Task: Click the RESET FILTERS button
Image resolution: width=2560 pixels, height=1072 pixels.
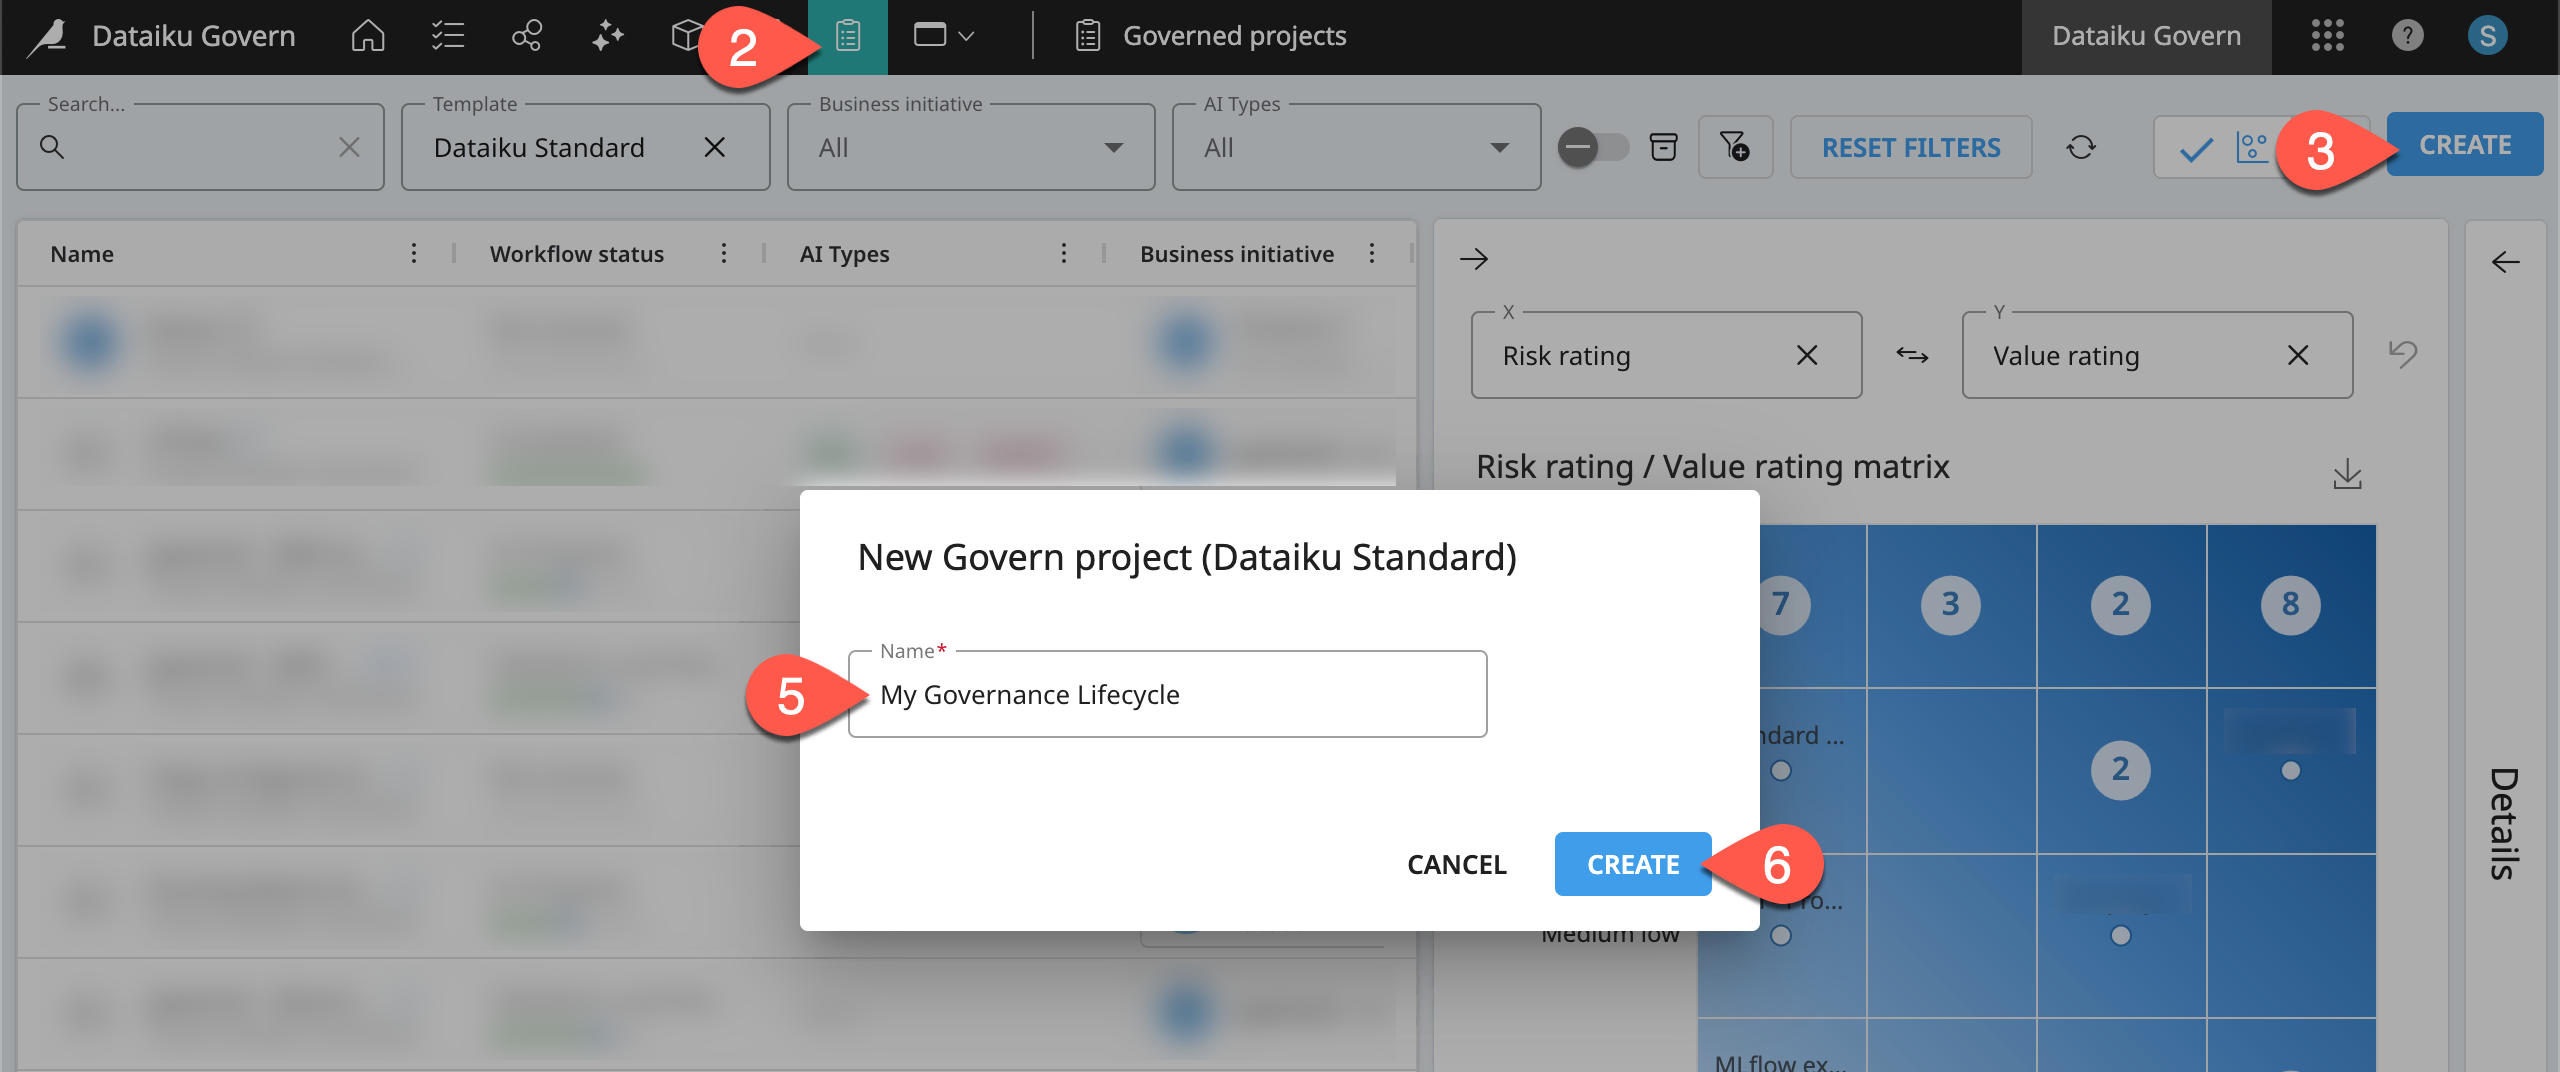Action: click(x=1911, y=147)
